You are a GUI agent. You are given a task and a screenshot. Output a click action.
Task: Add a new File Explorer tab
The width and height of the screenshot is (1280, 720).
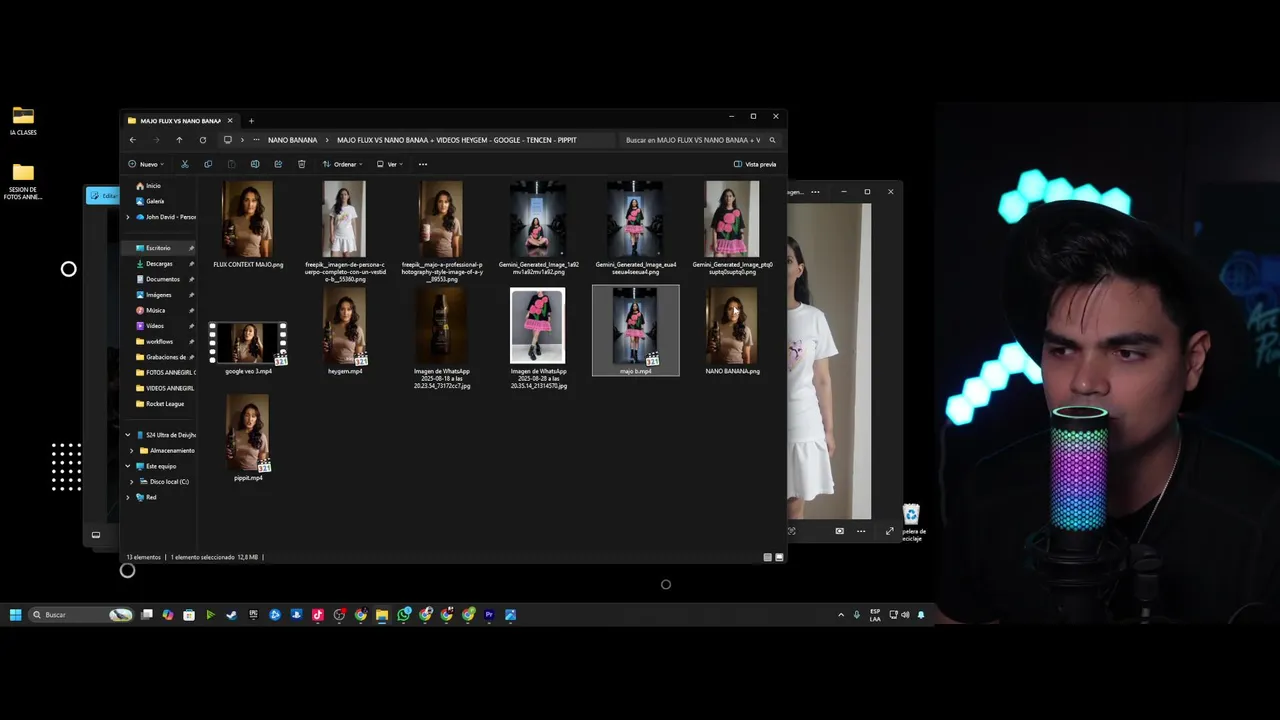(251, 121)
